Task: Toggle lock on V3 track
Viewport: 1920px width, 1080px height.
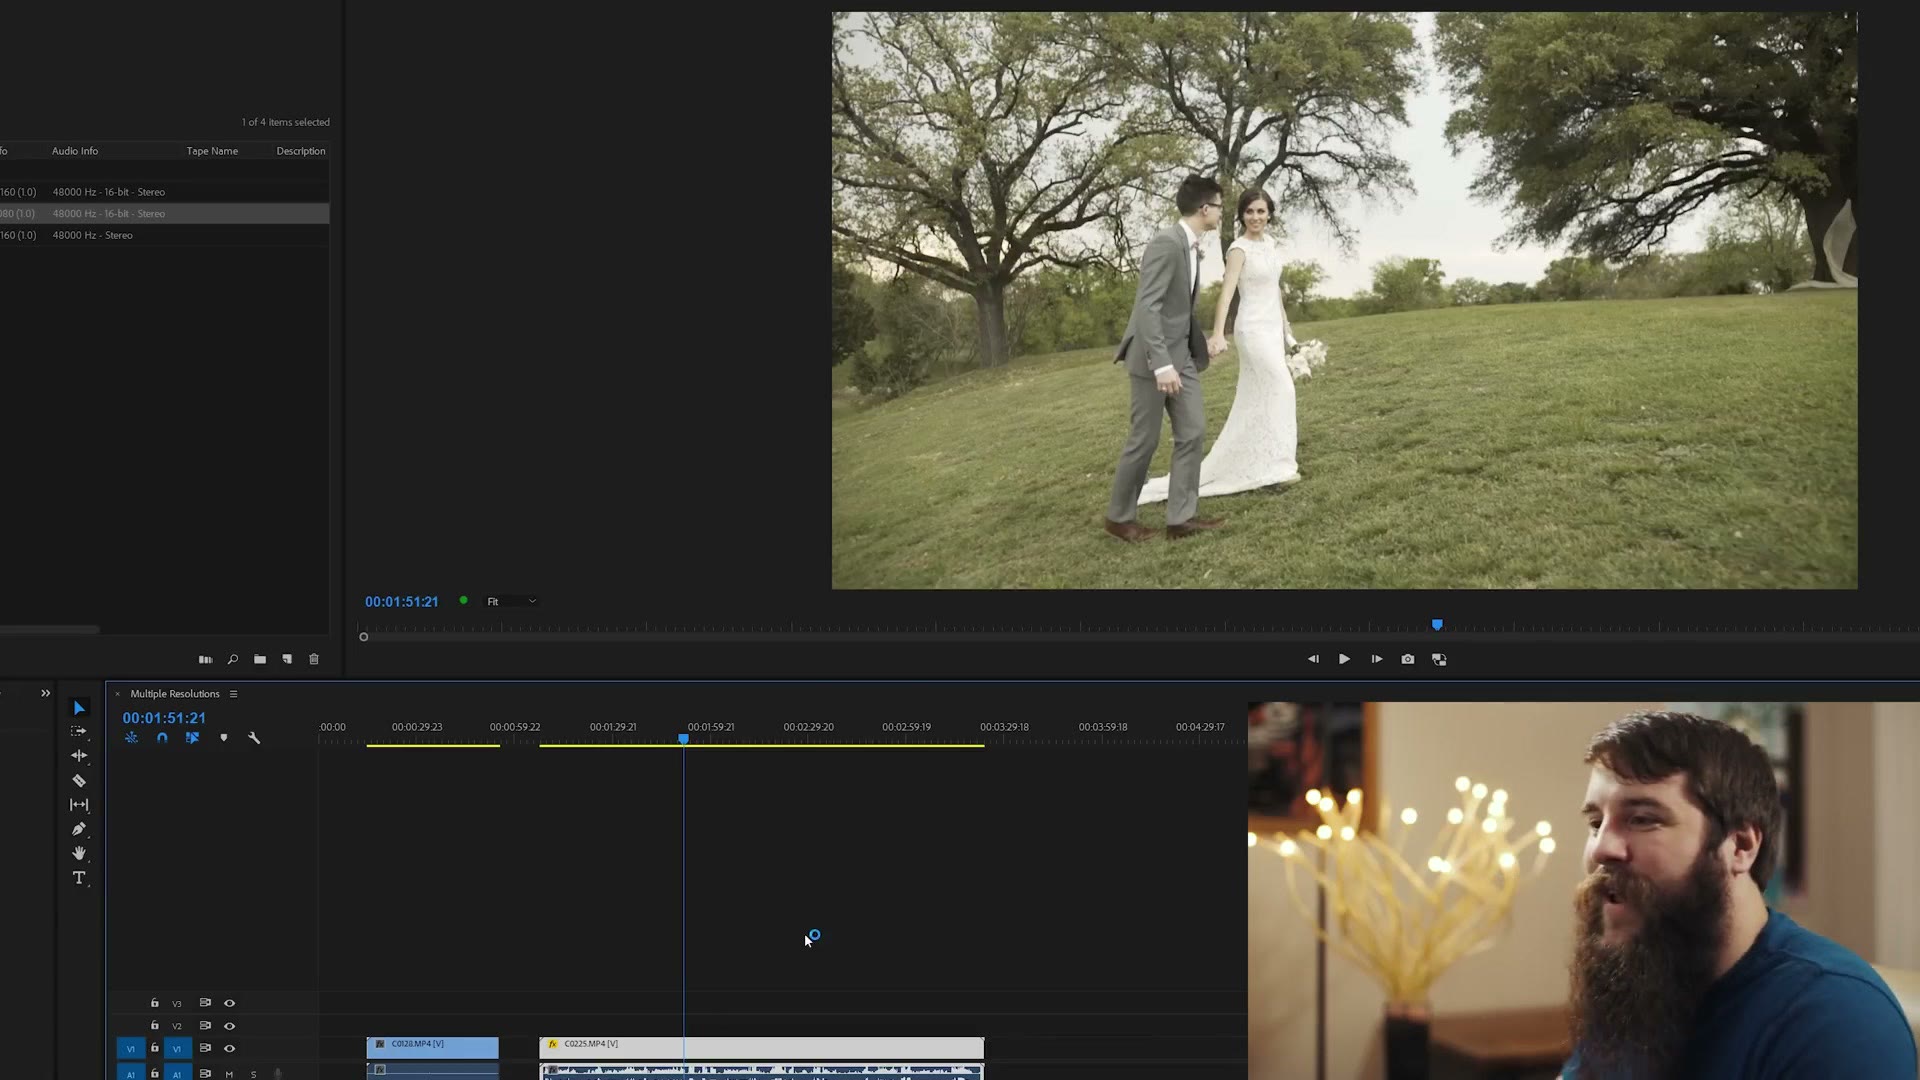Action: pos(155,1003)
